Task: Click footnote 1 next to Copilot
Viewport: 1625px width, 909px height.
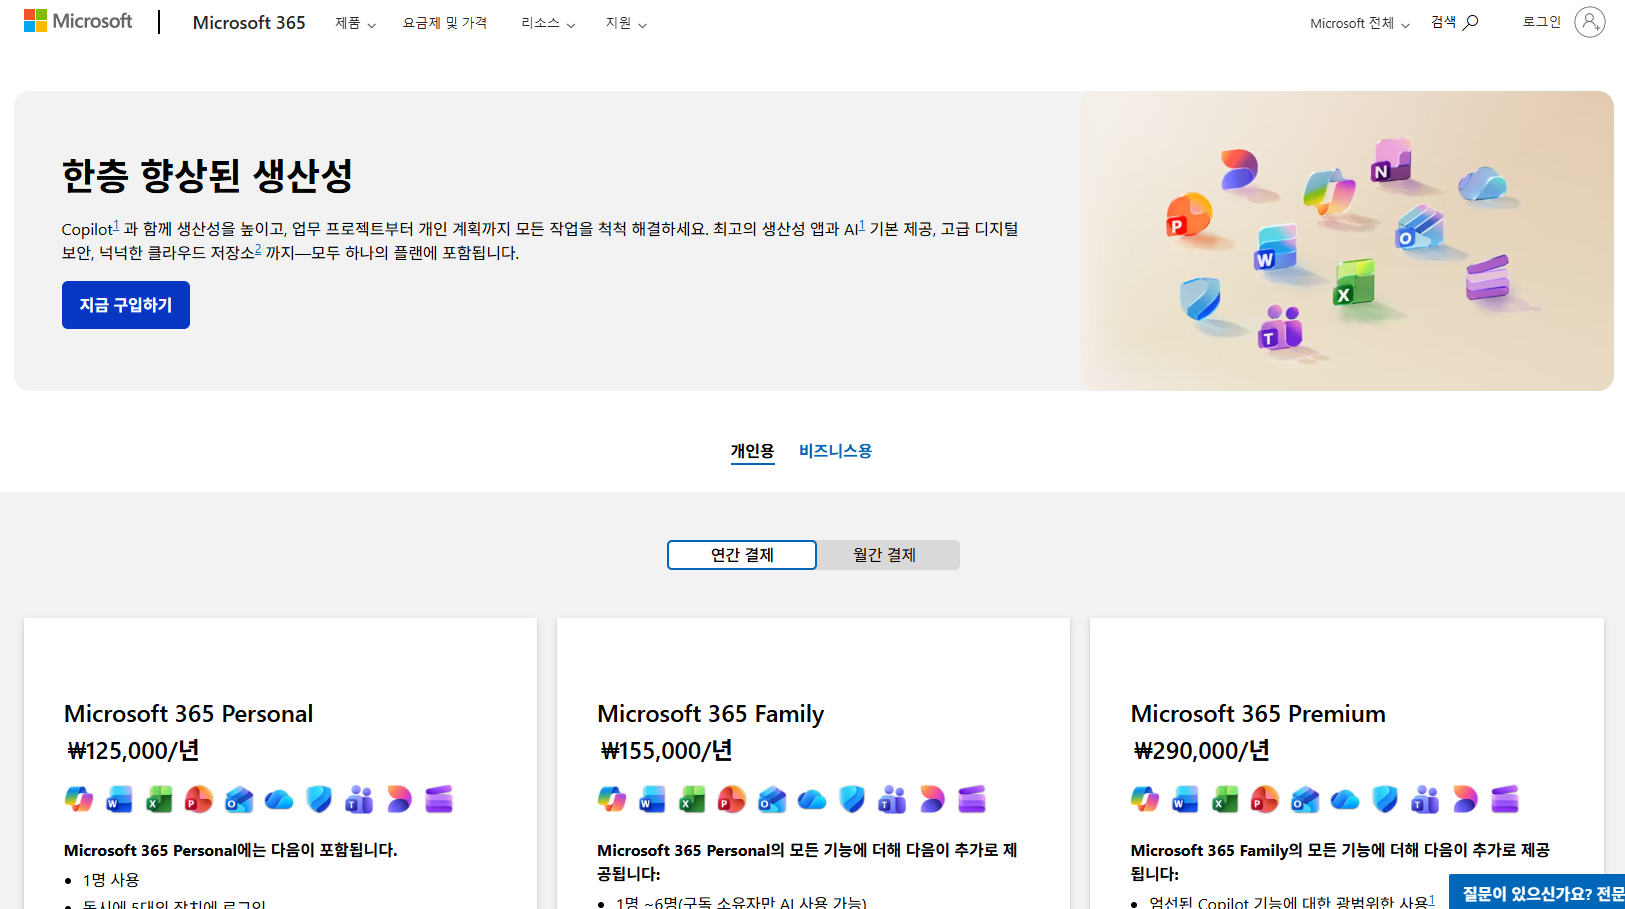Action: tap(116, 225)
